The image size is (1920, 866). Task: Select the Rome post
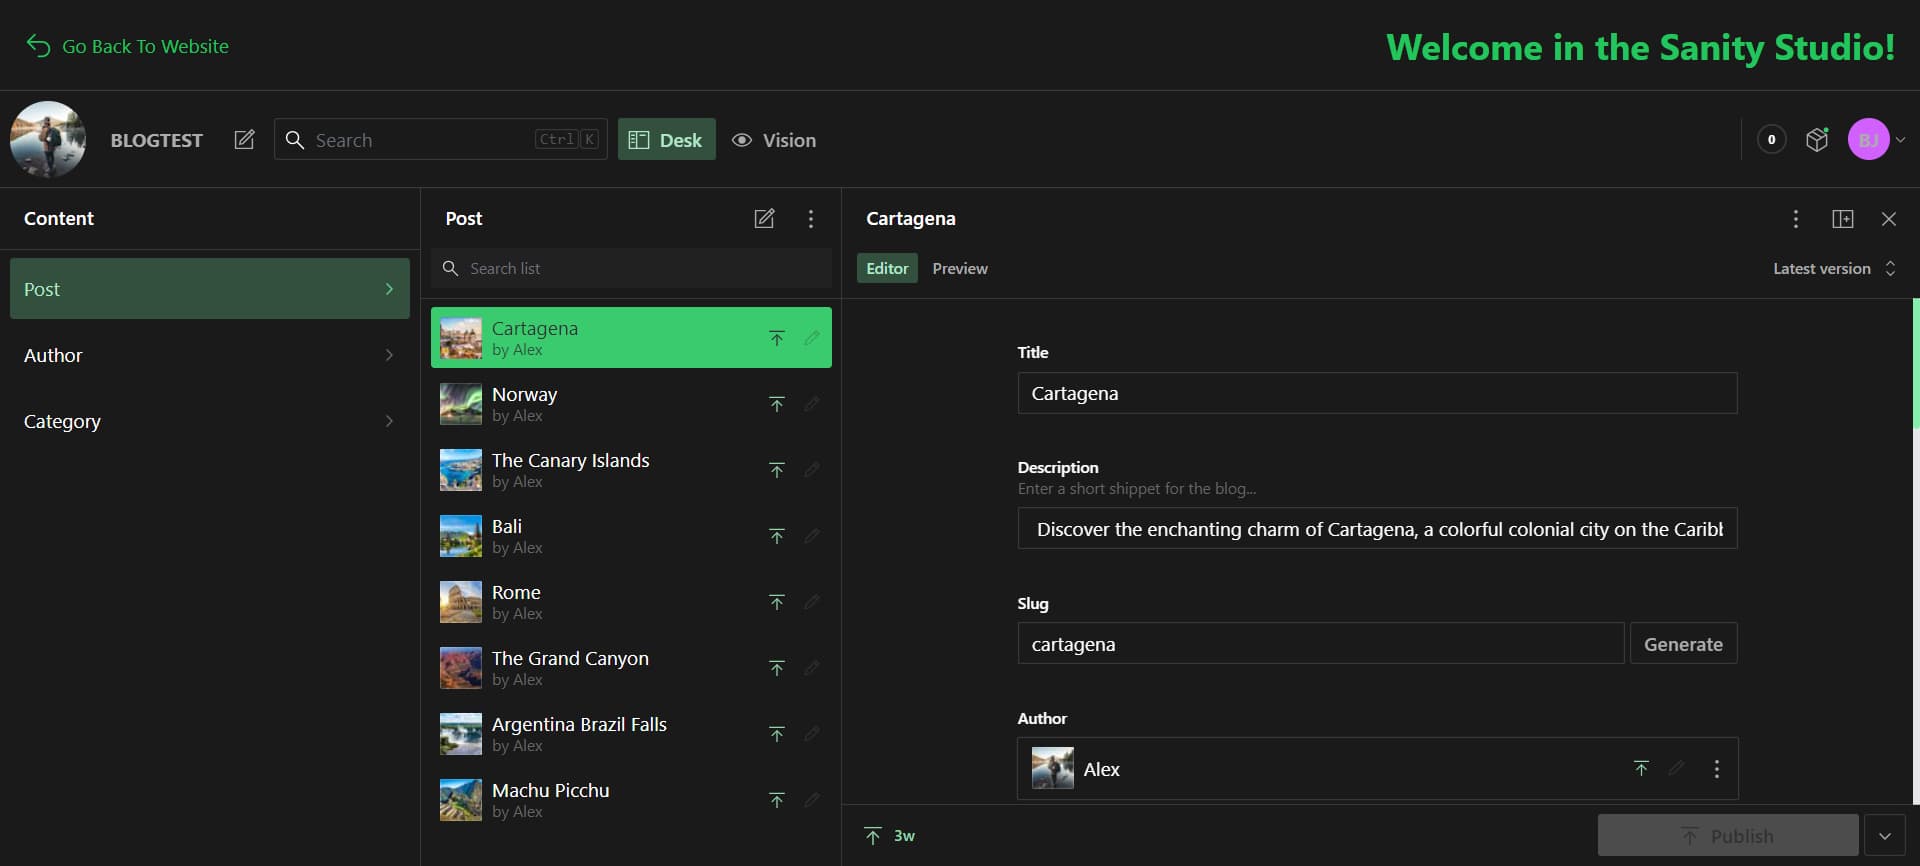click(631, 602)
